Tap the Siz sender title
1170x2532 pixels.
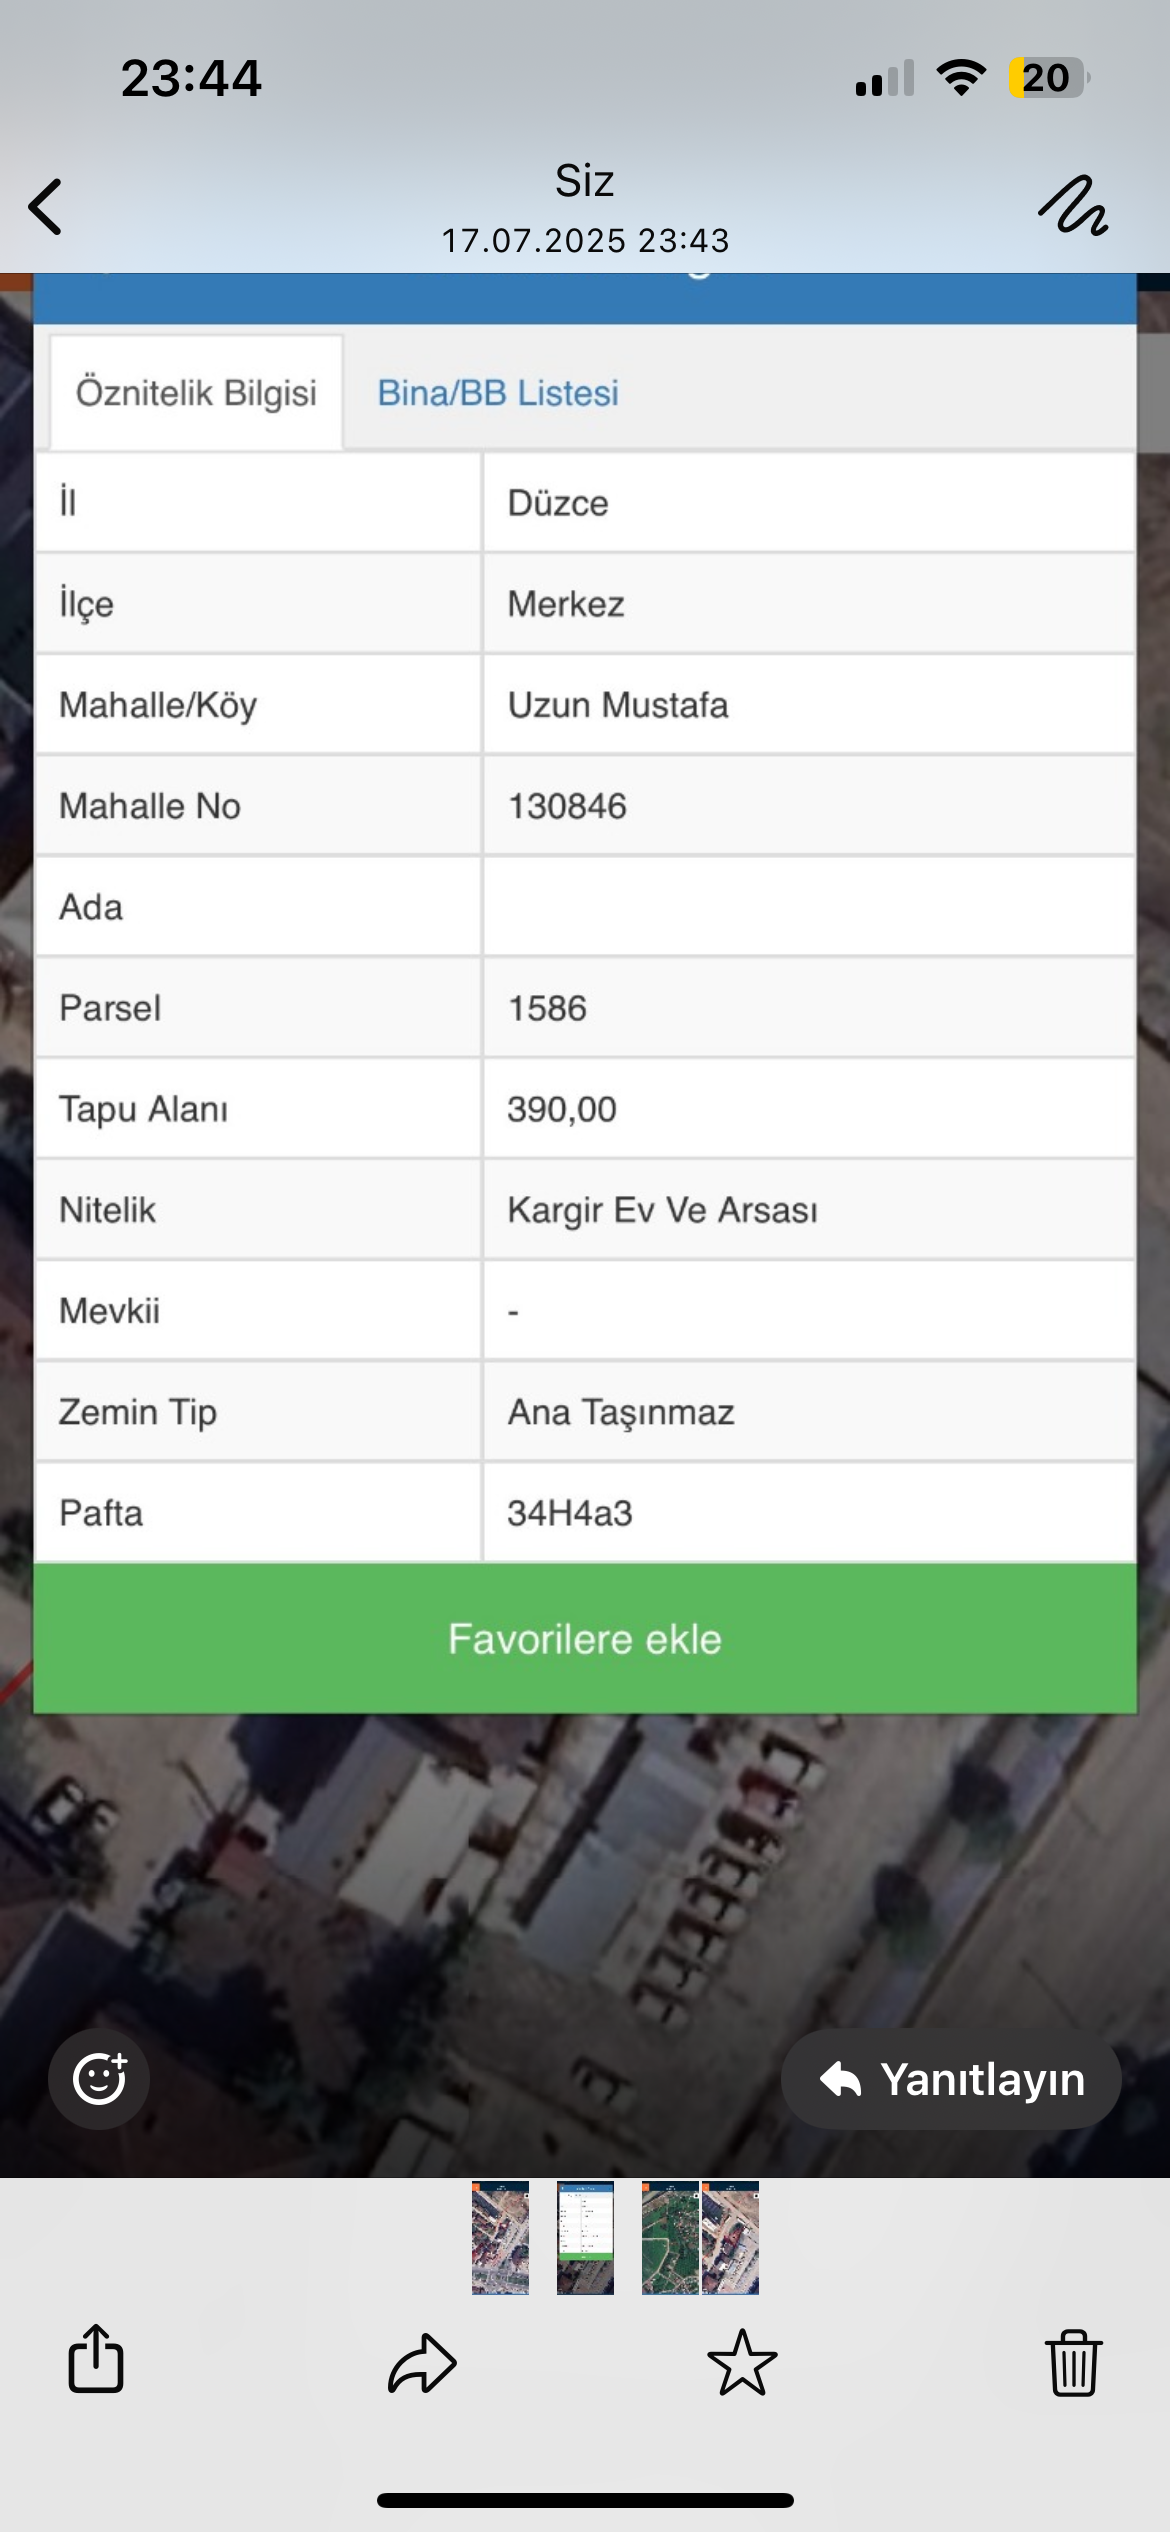585,182
